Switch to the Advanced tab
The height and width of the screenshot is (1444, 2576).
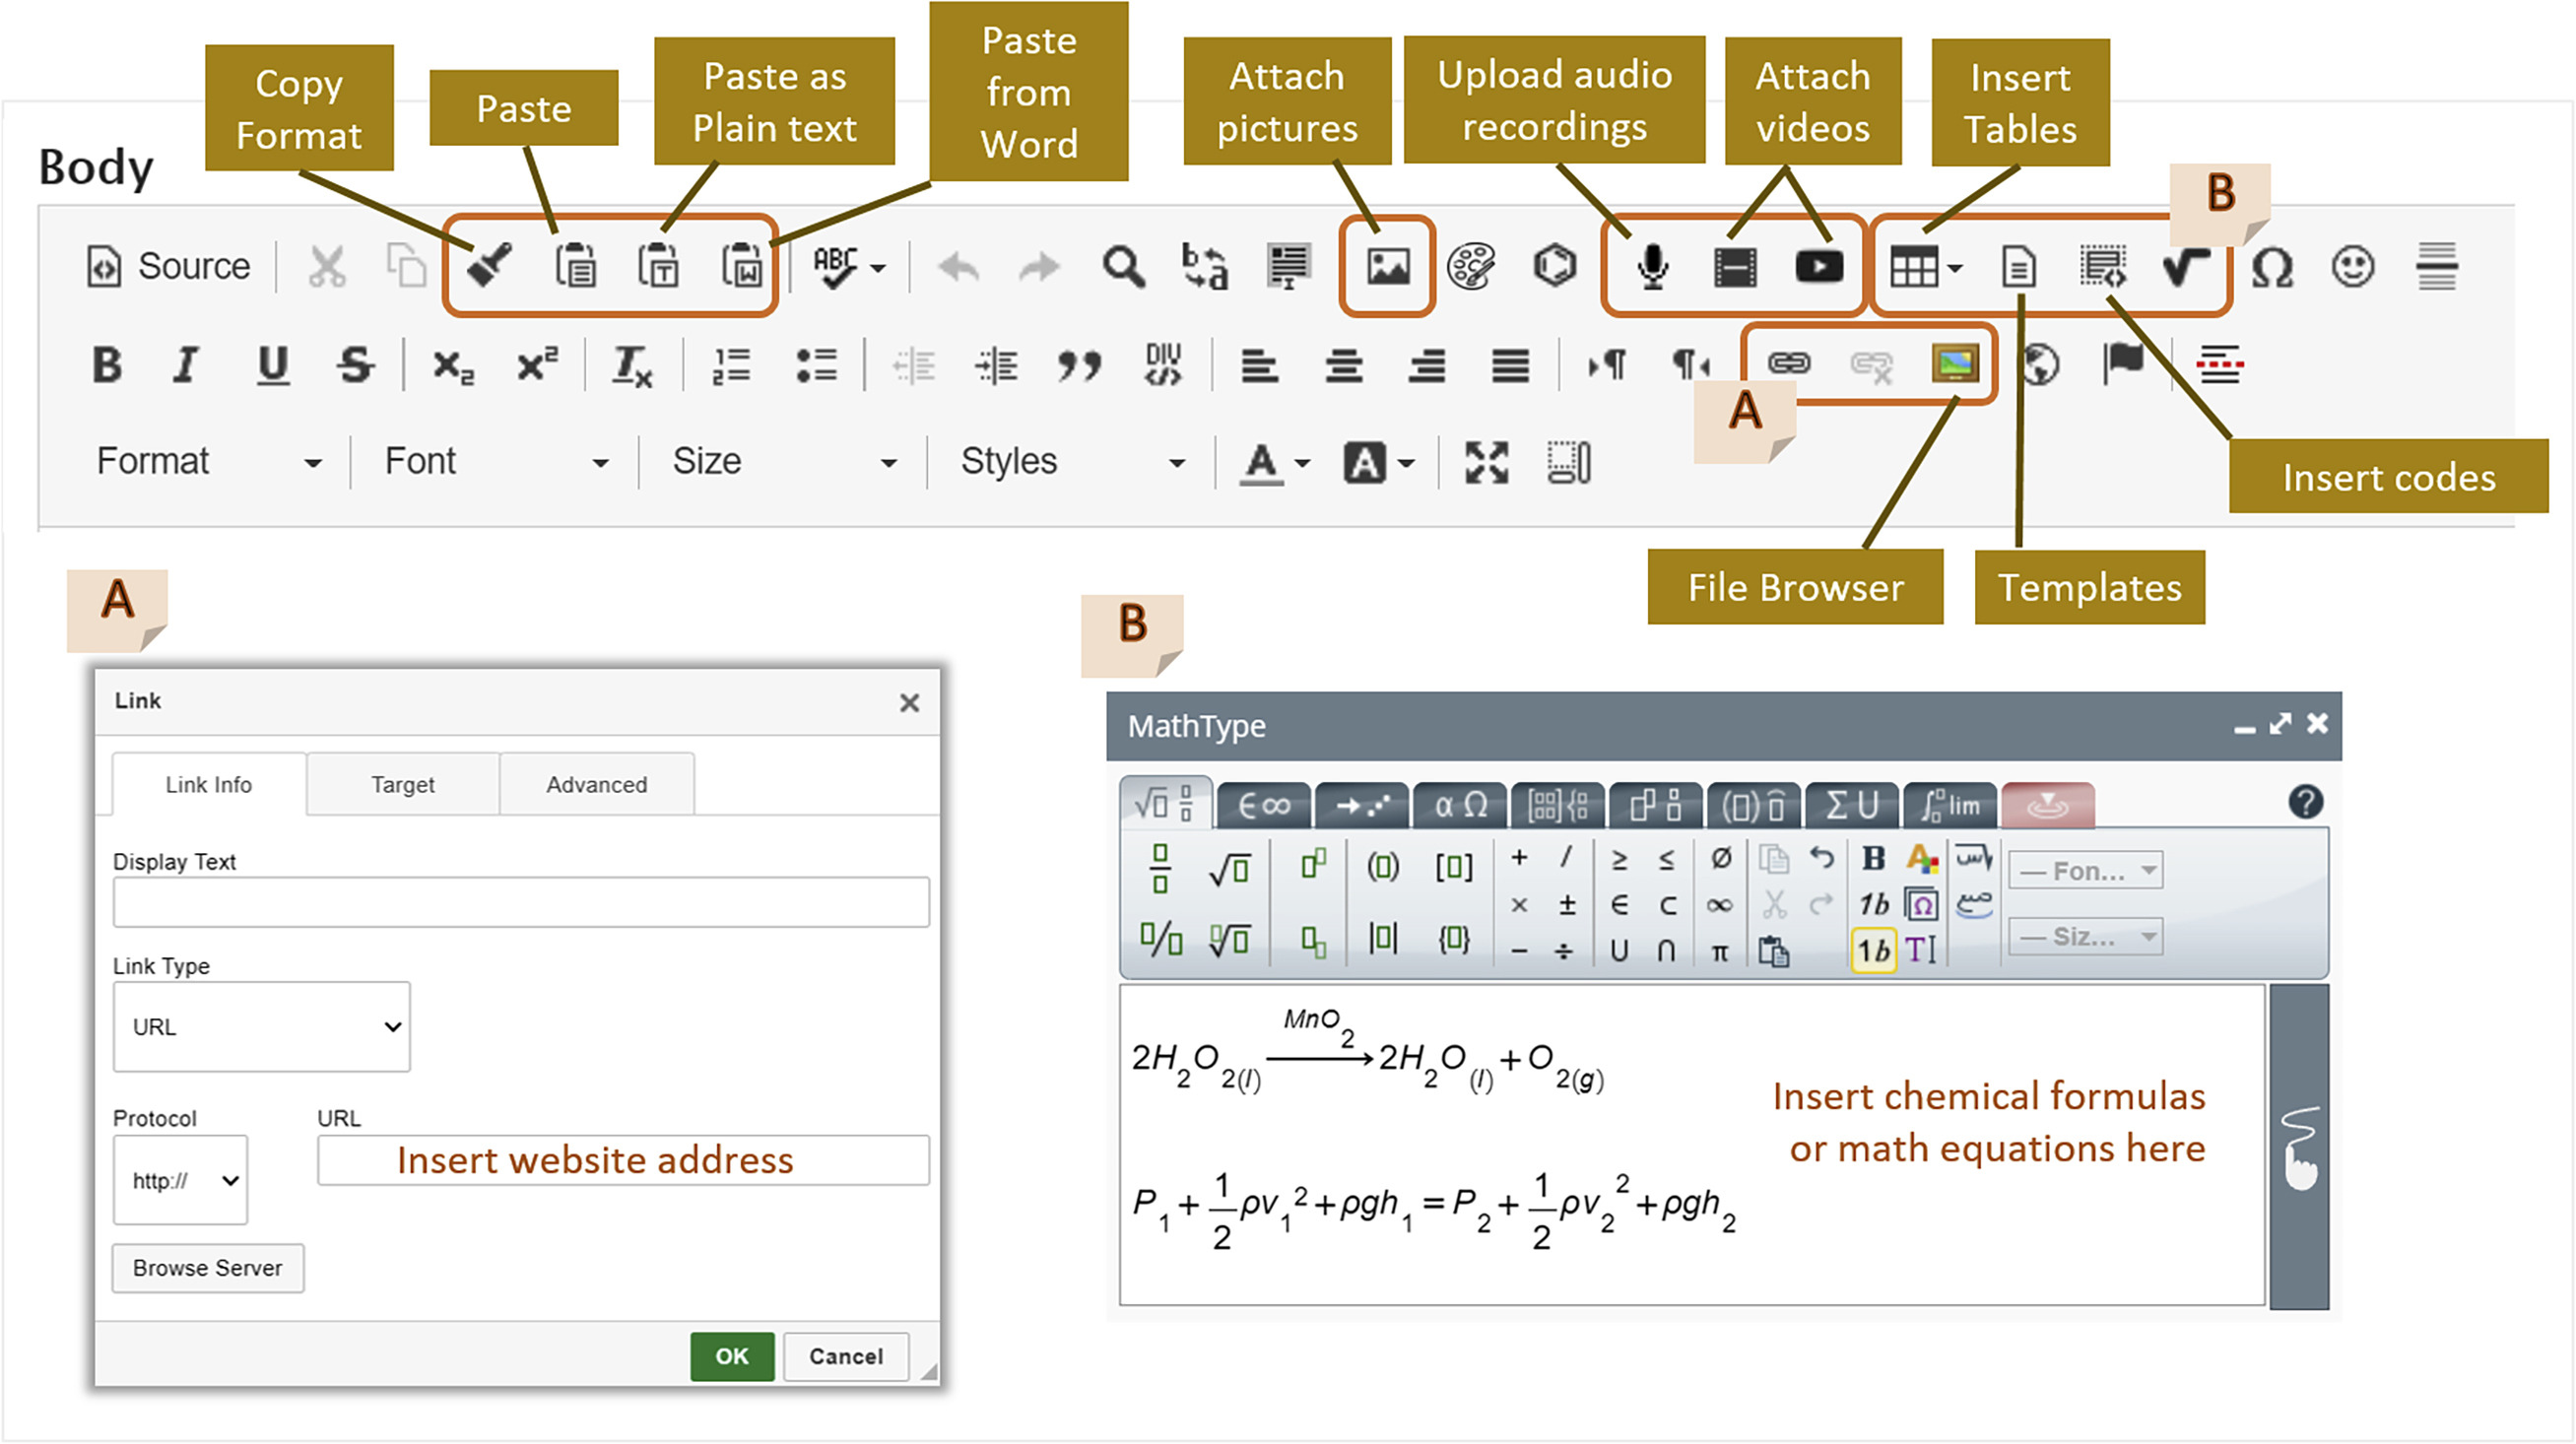point(597,785)
